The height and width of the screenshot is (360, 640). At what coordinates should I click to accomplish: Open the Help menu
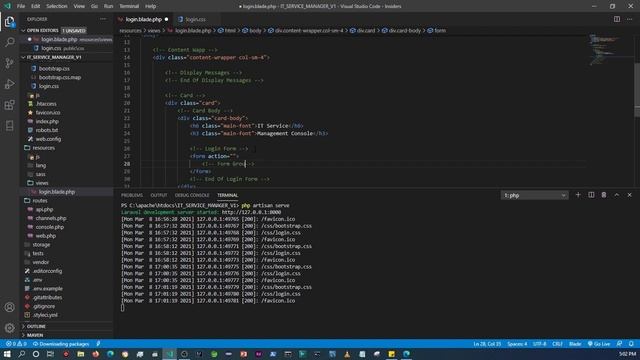(151, 6)
